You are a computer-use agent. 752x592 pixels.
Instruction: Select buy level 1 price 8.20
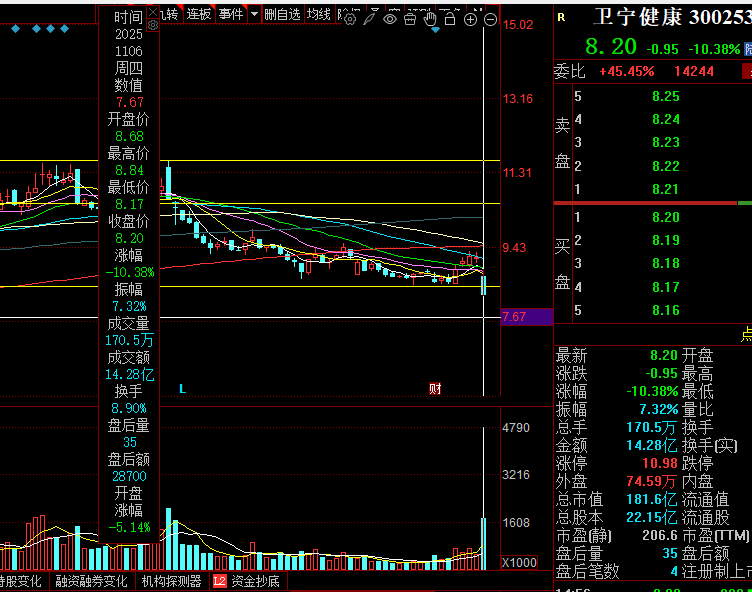[x=666, y=217]
